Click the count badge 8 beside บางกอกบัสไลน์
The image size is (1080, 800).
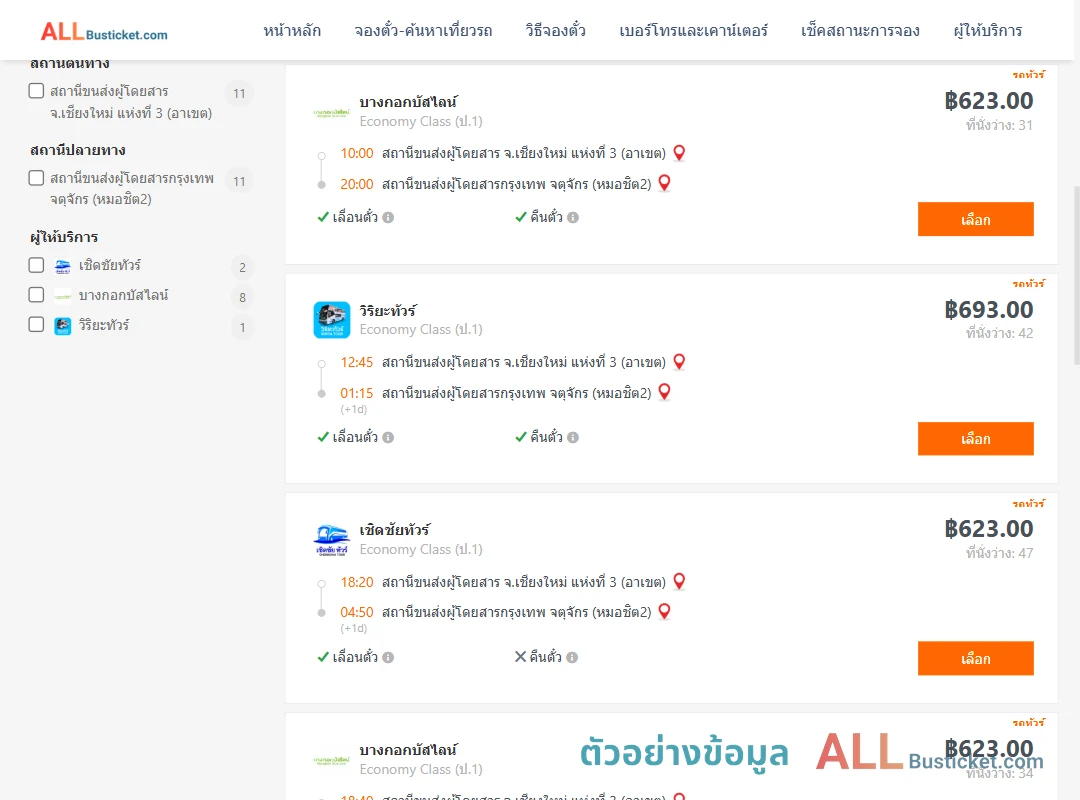coord(242,298)
